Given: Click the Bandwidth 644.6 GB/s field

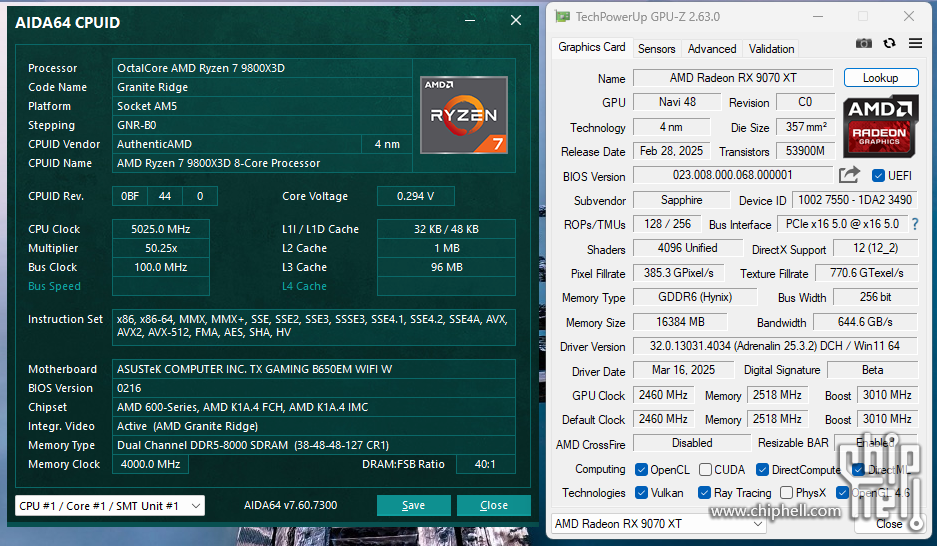Looking at the screenshot, I should tap(865, 322).
